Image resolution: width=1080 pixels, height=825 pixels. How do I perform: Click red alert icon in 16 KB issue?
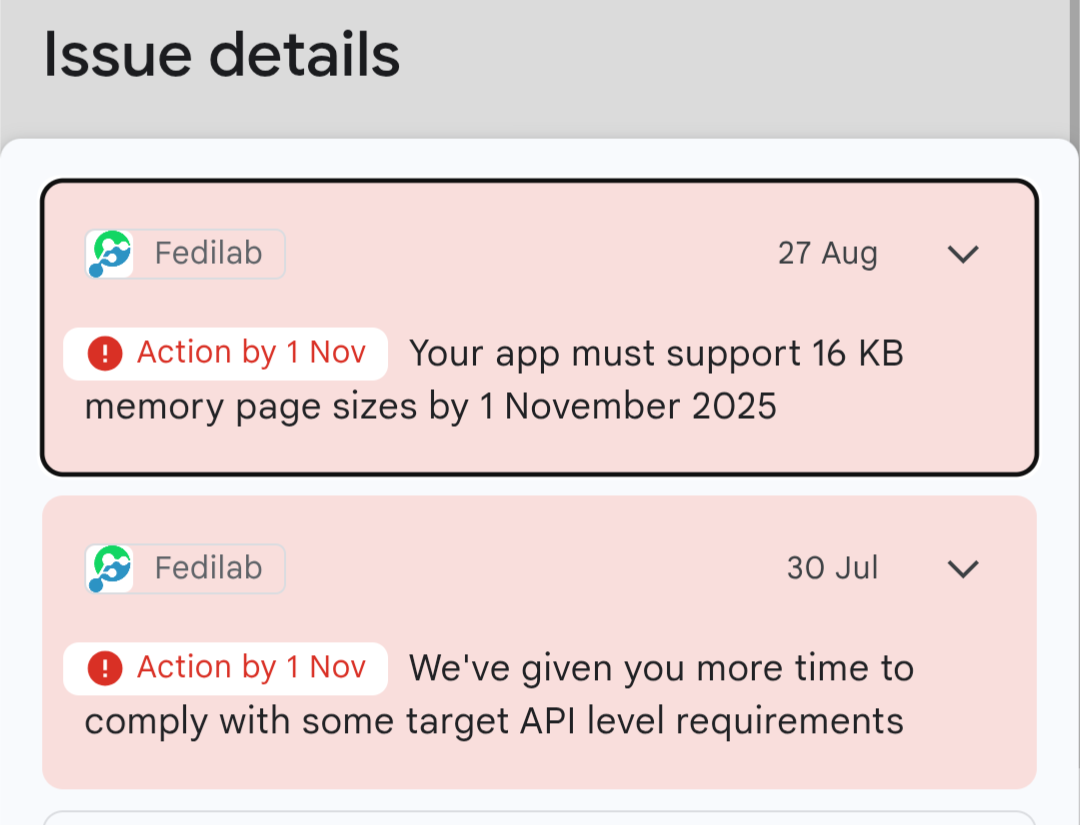(104, 353)
